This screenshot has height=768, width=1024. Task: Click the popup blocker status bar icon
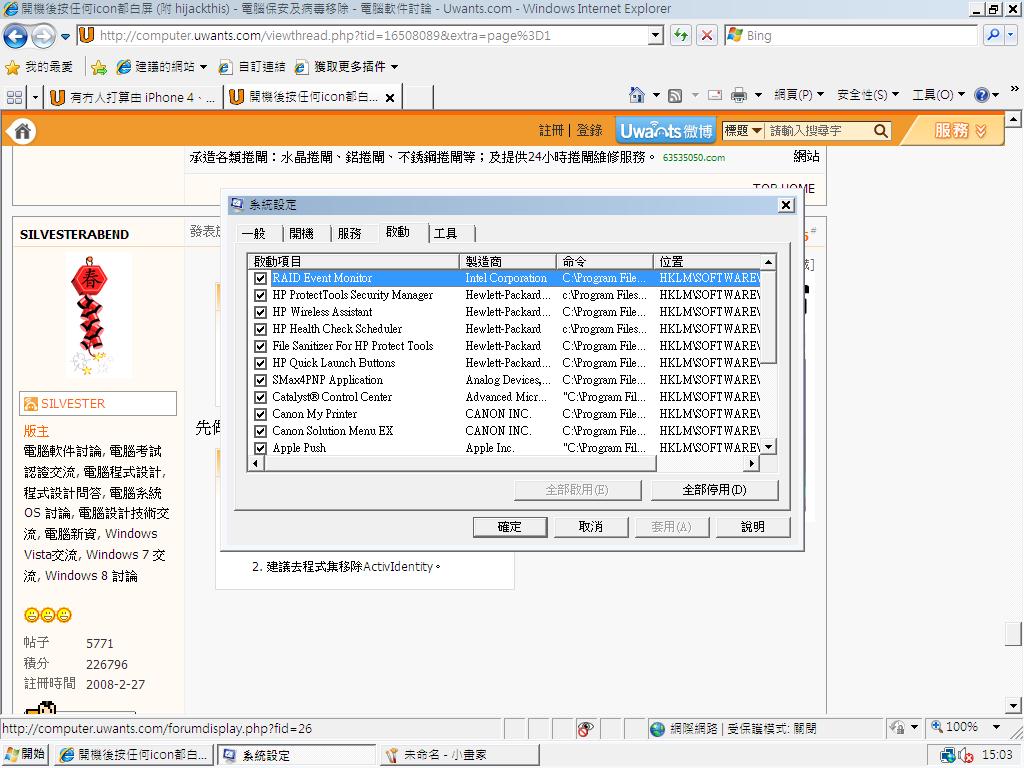586,729
